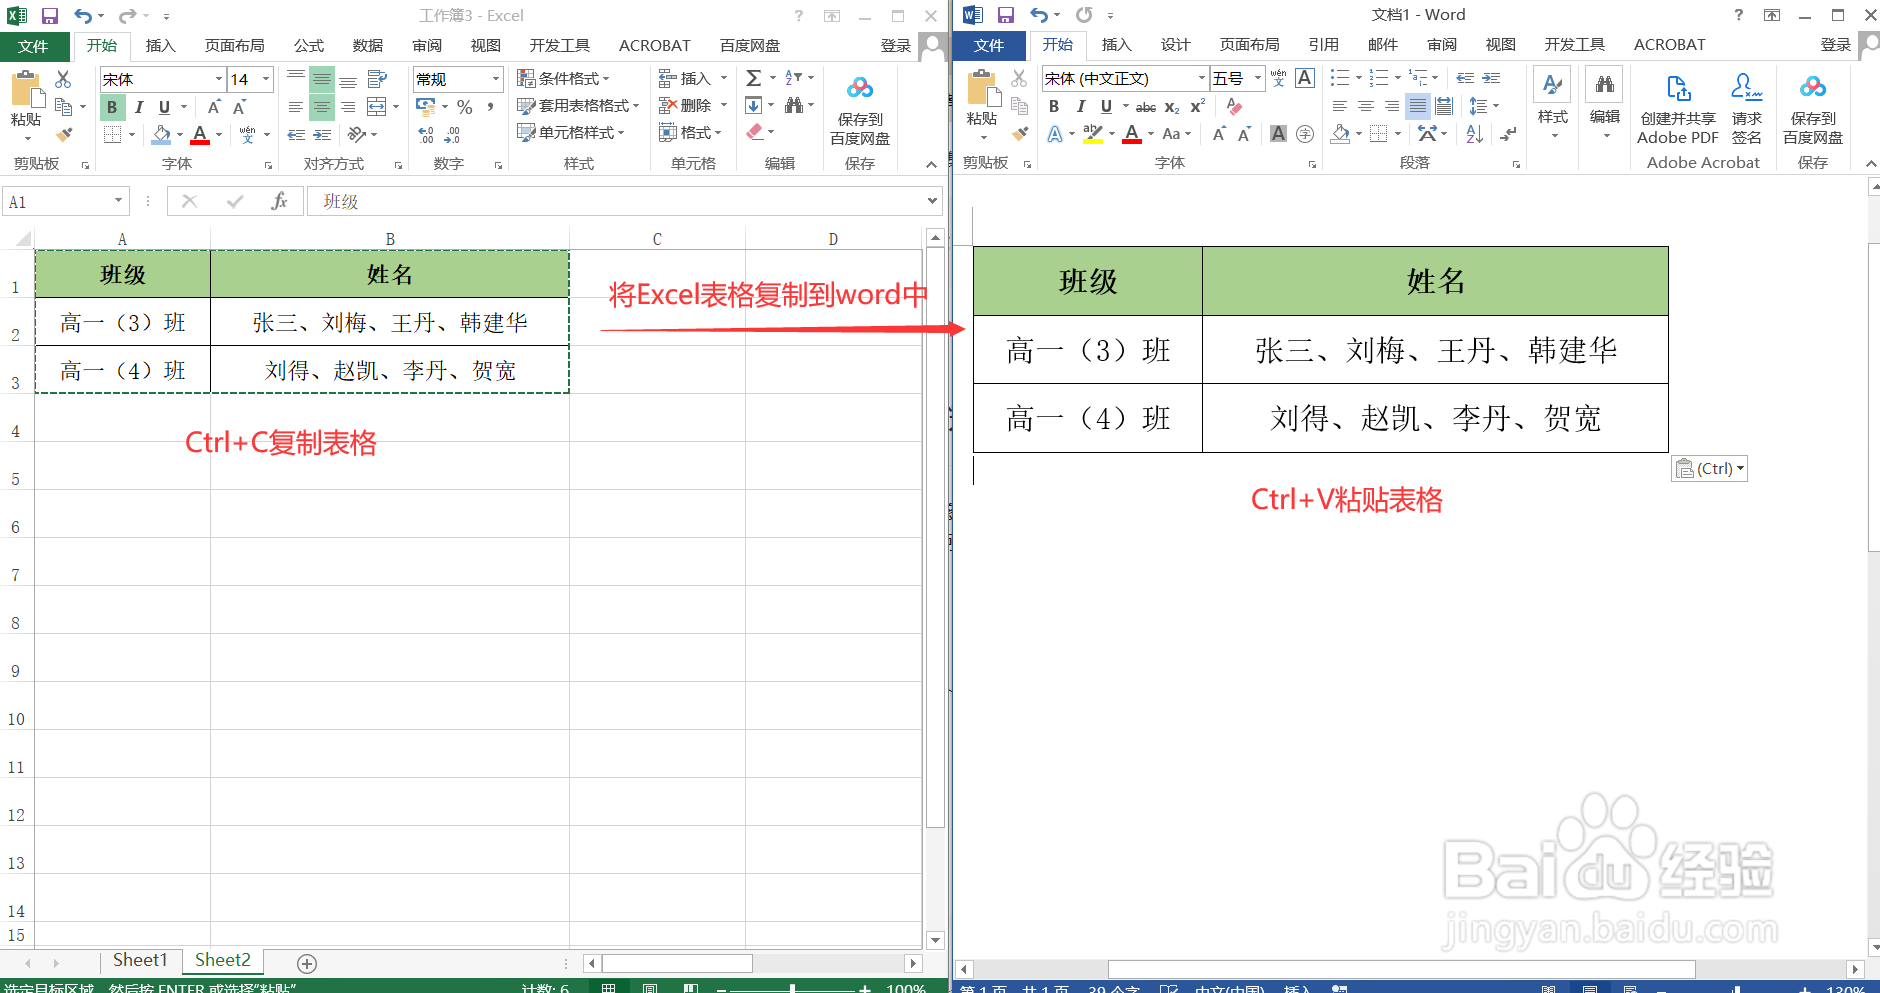
Task: Click Word clear formatting eraser icon
Action: (x=1234, y=106)
